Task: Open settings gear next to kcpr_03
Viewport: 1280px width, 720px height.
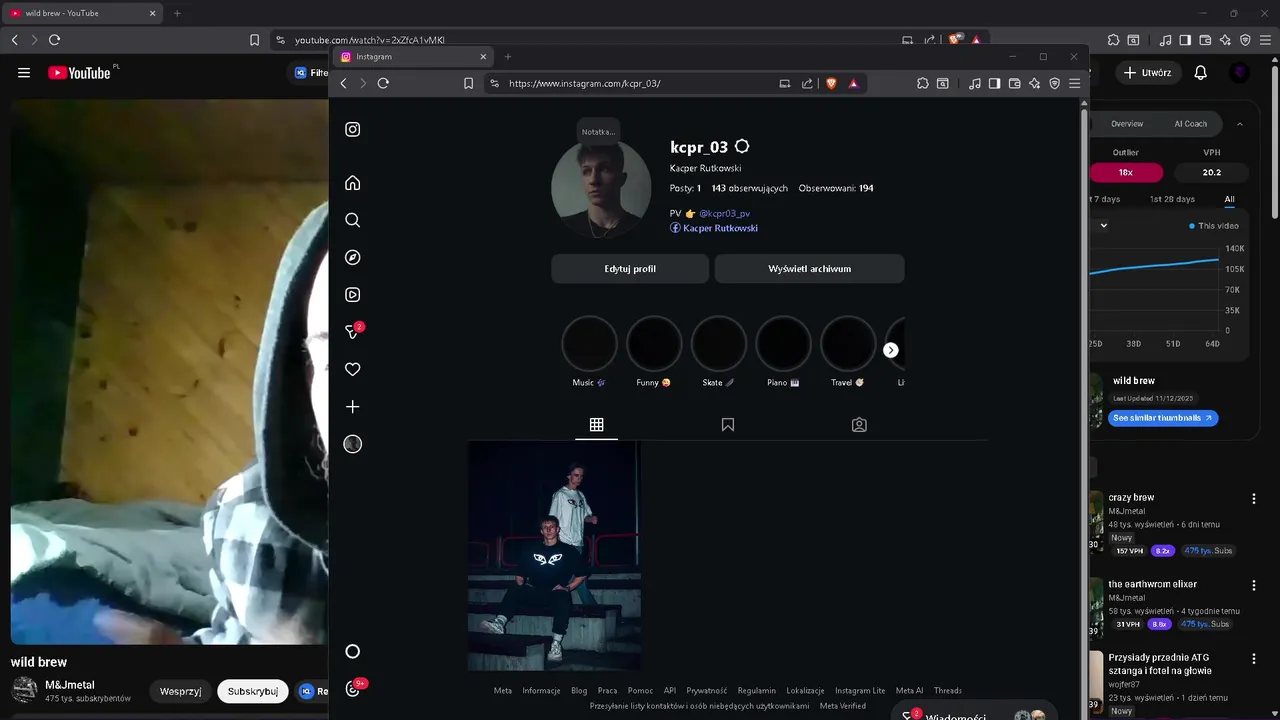Action: tap(742, 147)
